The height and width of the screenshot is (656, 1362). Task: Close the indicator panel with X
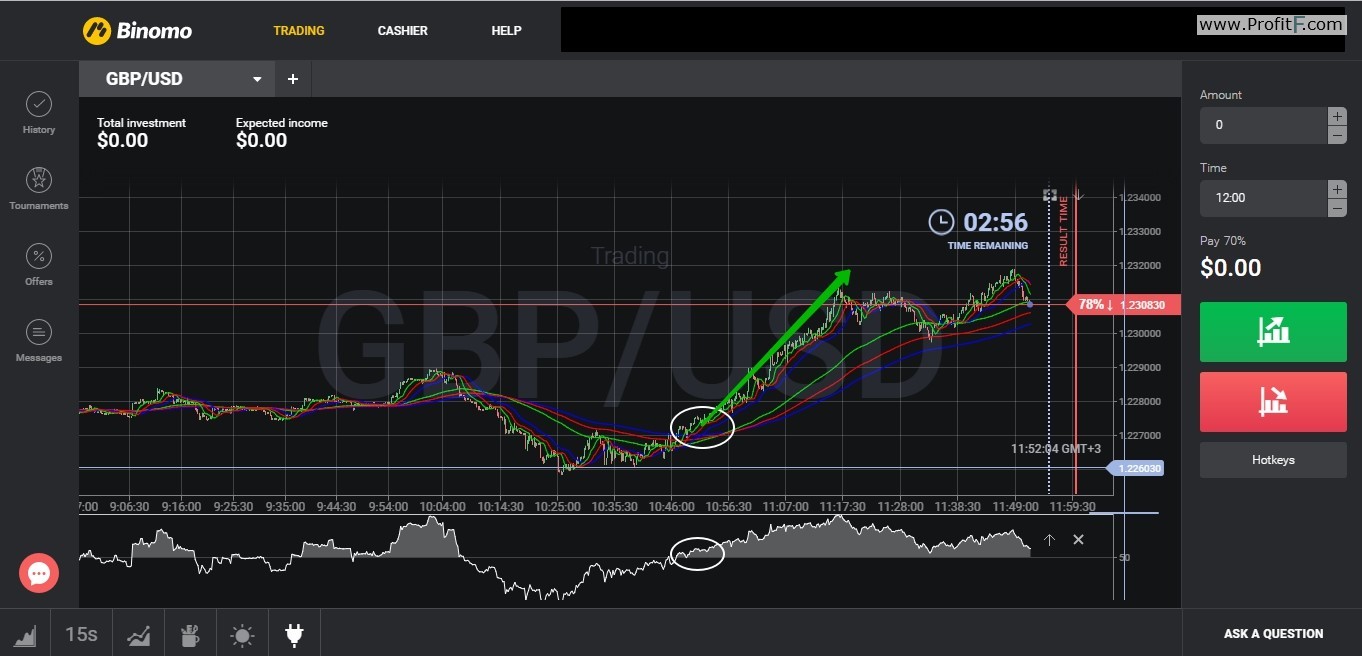point(1078,540)
